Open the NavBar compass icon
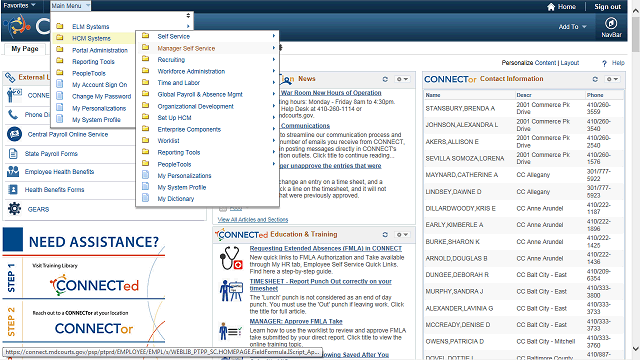 point(611,23)
